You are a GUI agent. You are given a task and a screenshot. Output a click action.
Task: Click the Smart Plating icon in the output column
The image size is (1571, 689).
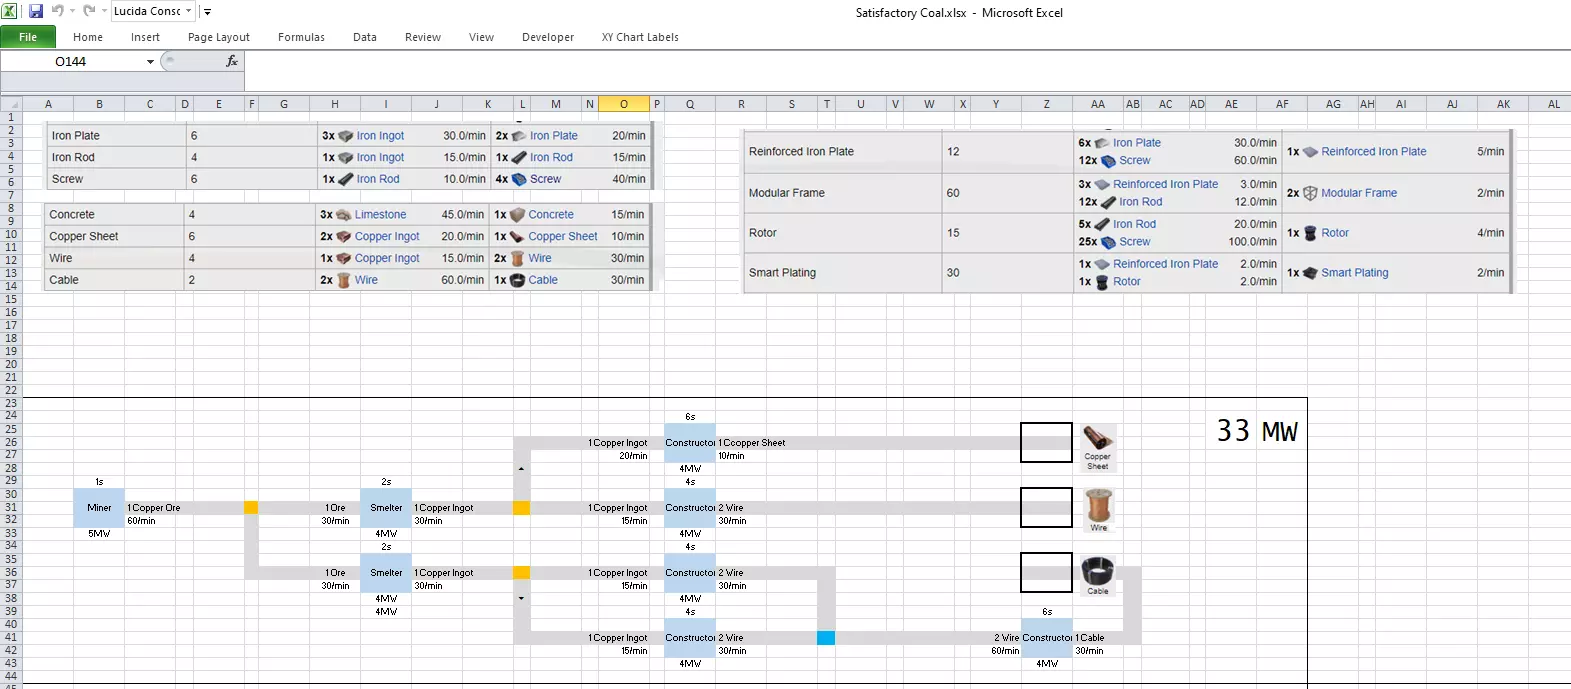[1310, 273]
